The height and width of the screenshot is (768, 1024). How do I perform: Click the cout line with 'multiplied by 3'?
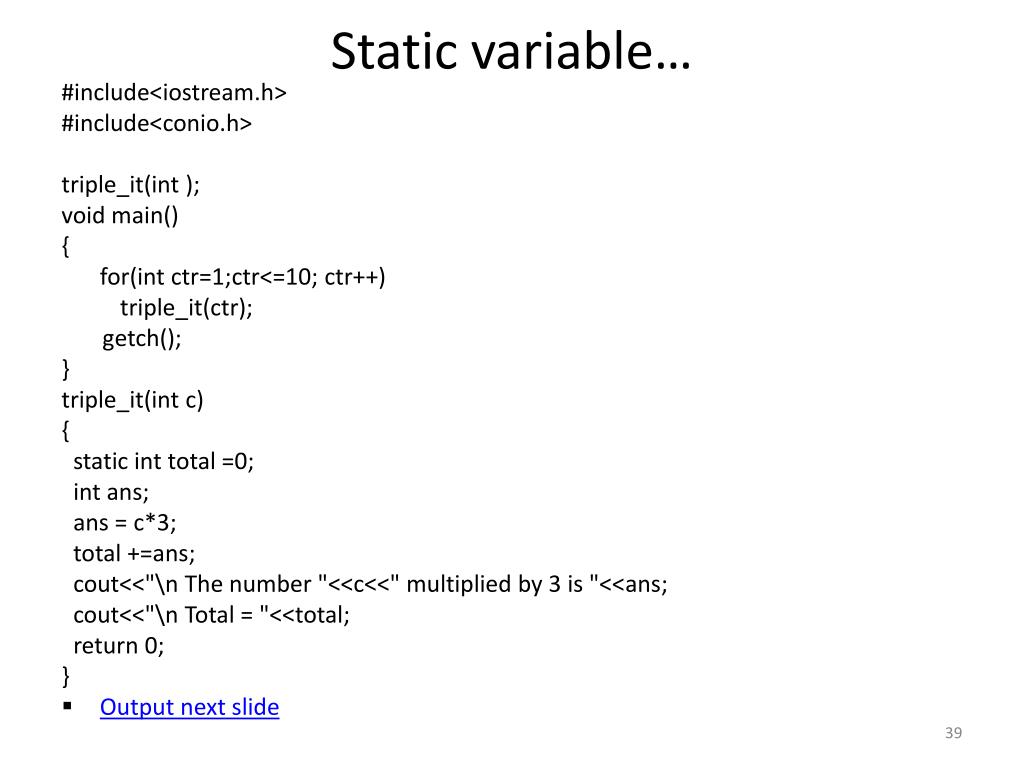[x=370, y=584]
